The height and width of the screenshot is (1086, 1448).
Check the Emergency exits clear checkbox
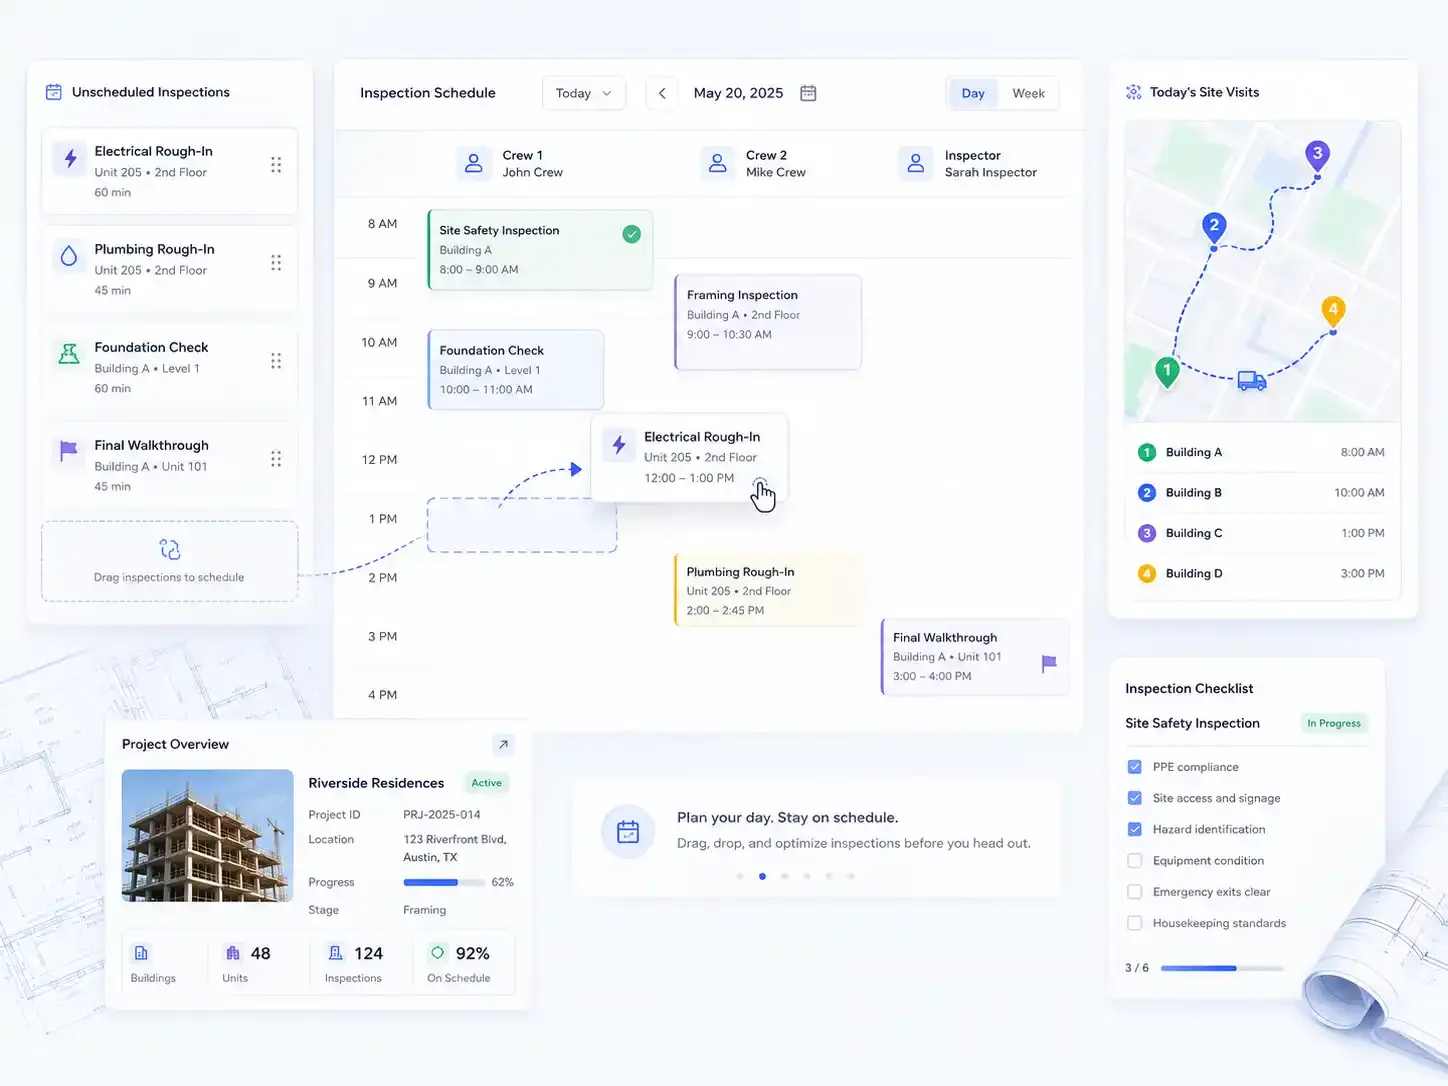(1134, 892)
